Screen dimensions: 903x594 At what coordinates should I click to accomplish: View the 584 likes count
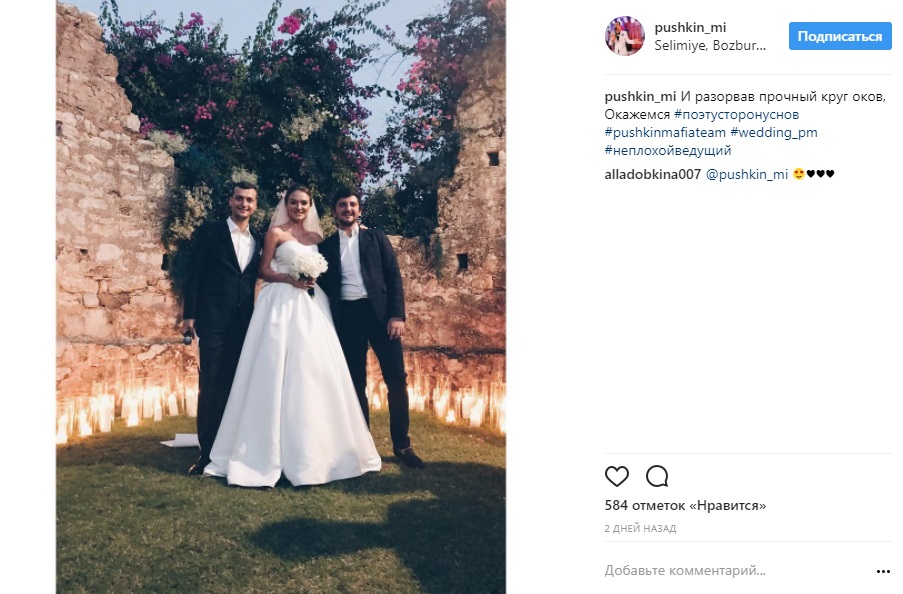[685, 505]
